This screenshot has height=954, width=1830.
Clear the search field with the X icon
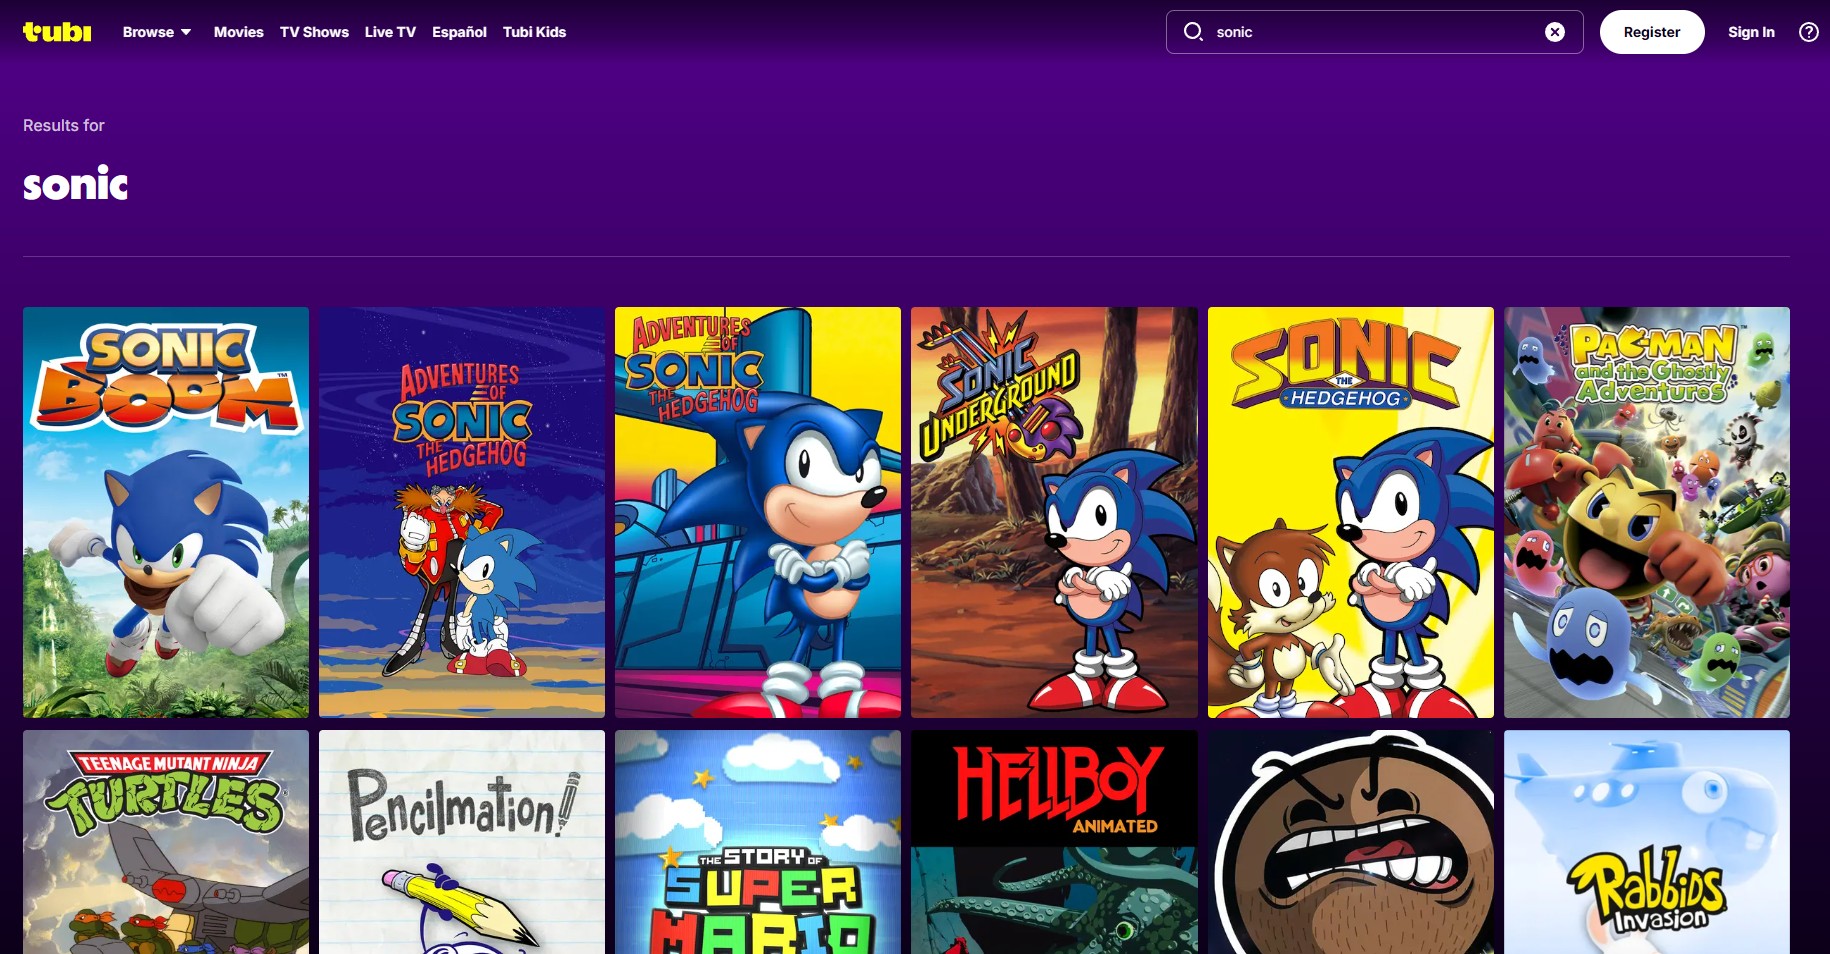(x=1555, y=32)
